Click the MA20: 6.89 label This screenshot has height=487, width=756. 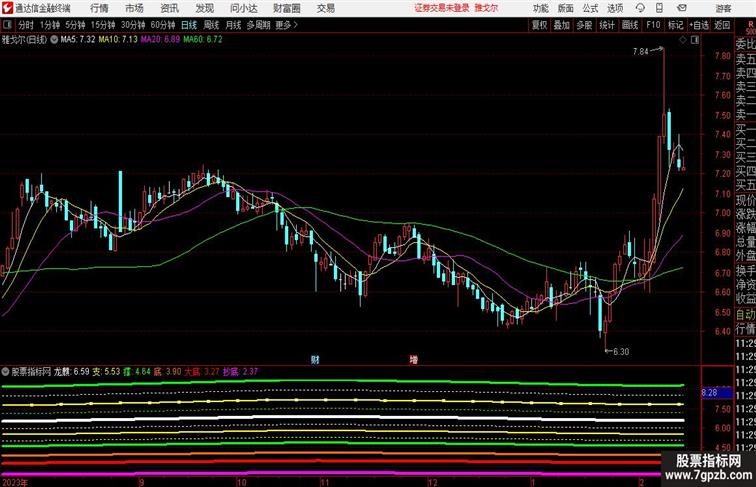161,40
